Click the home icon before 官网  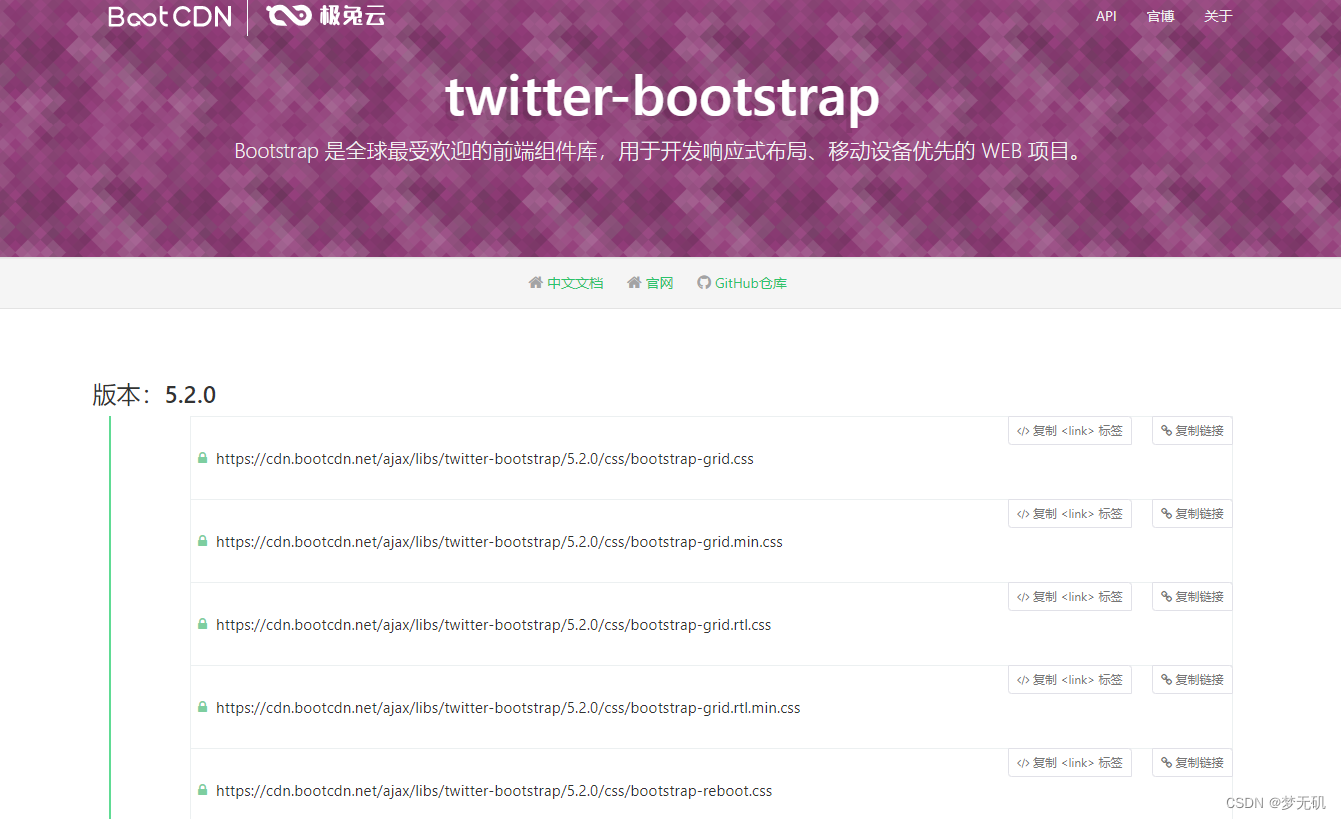(x=634, y=283)
